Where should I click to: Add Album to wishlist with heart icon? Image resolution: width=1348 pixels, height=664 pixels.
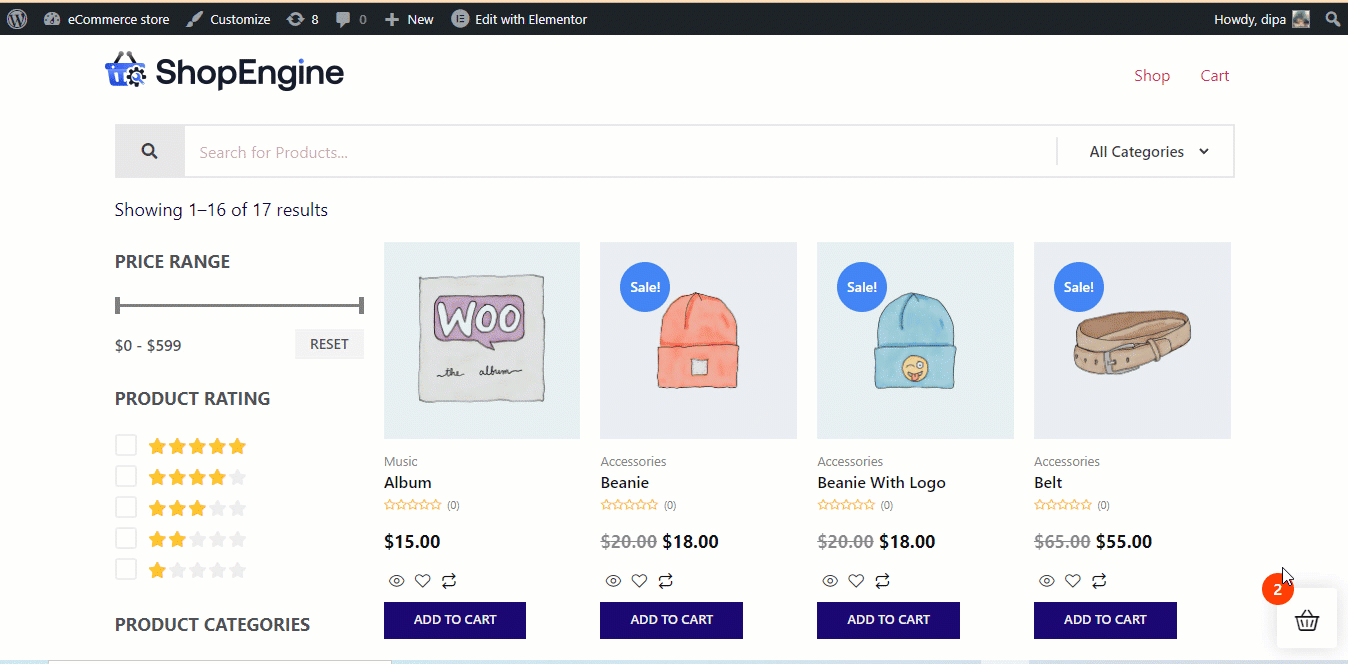[x=423, y=581]
